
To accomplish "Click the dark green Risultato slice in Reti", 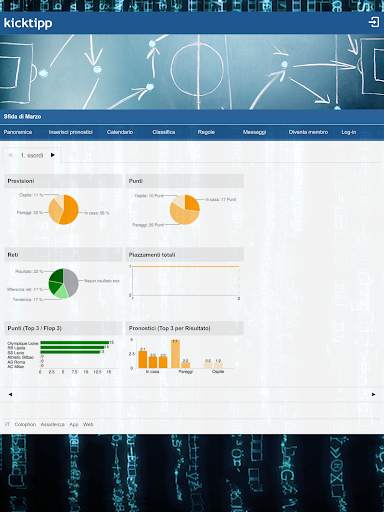I will [x=57, y=276].
